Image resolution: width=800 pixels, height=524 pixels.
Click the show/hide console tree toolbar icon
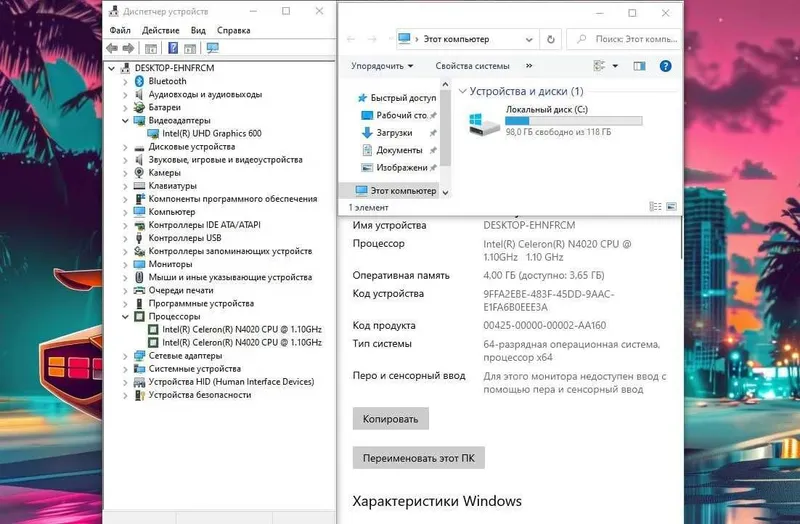(x=151, y=48)
